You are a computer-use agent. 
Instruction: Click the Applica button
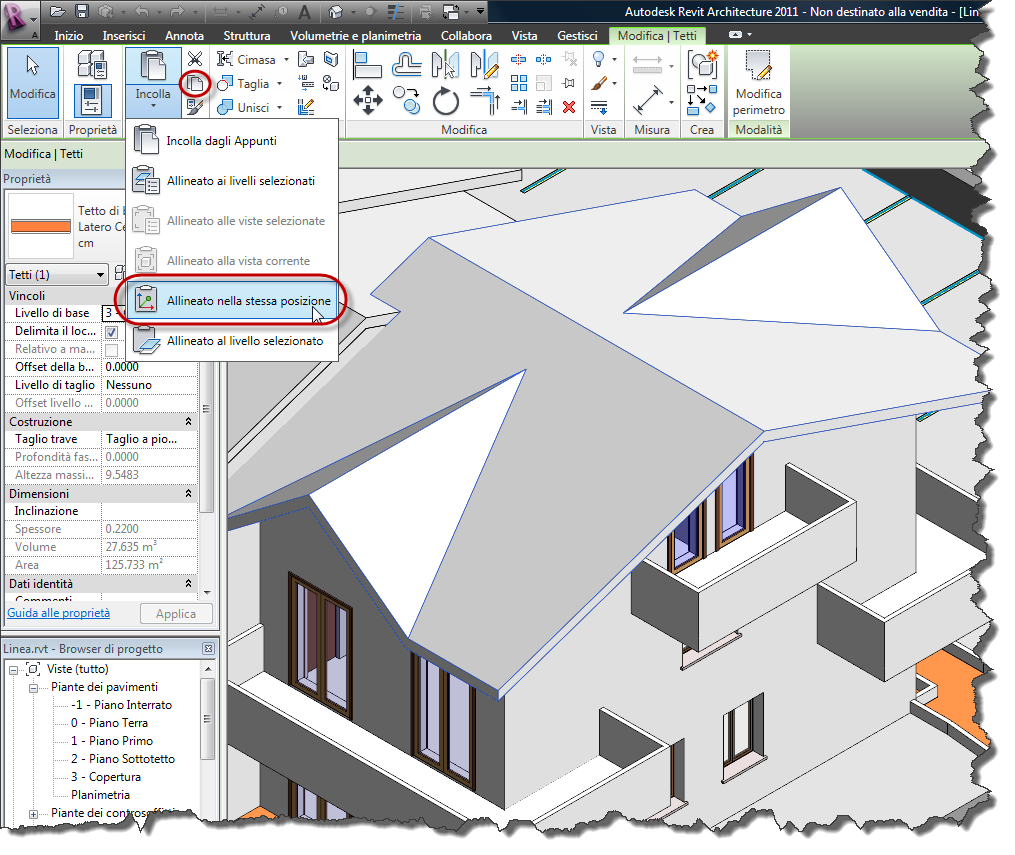pos(175,614)
